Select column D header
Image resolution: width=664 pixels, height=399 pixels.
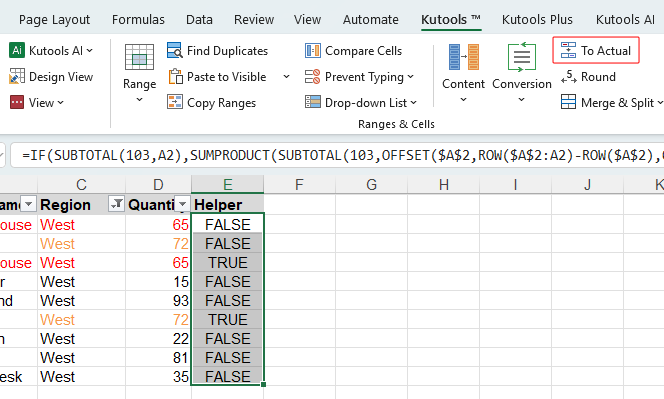158,185
